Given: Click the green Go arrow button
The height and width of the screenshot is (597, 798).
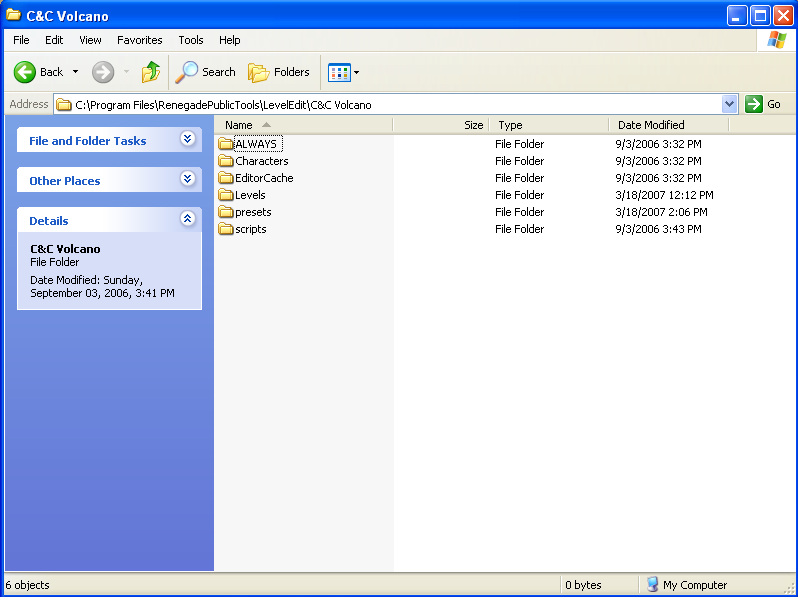Looking at the screenshot, I should tap(754, 104).
